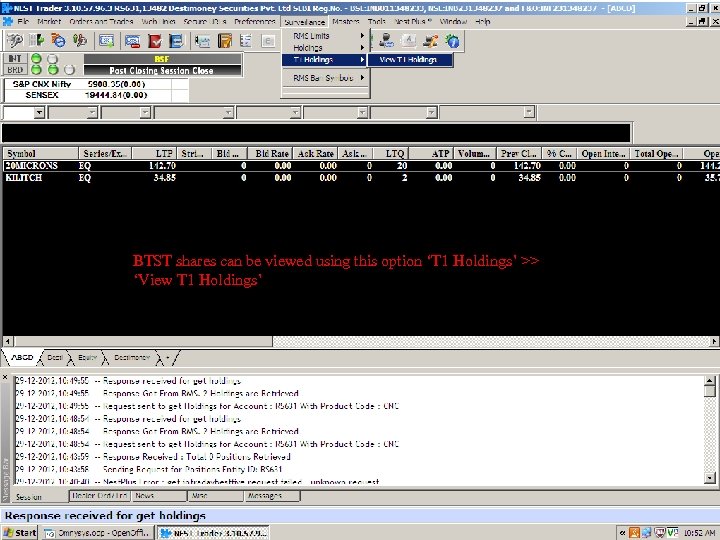
Task: Open the Dealer Ord/Trd message tab
Action: pyautogui.click(x=100, y=496)
